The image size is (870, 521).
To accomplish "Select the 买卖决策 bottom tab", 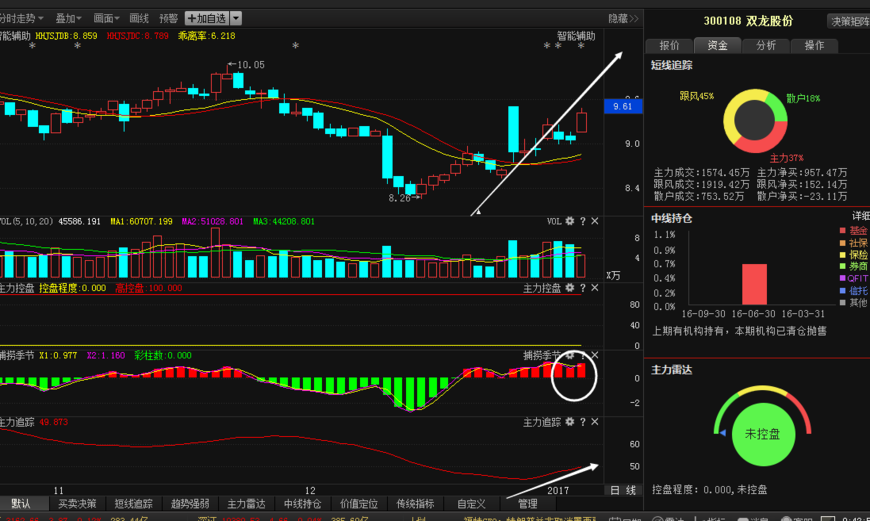I will click(x=77, y=504).
